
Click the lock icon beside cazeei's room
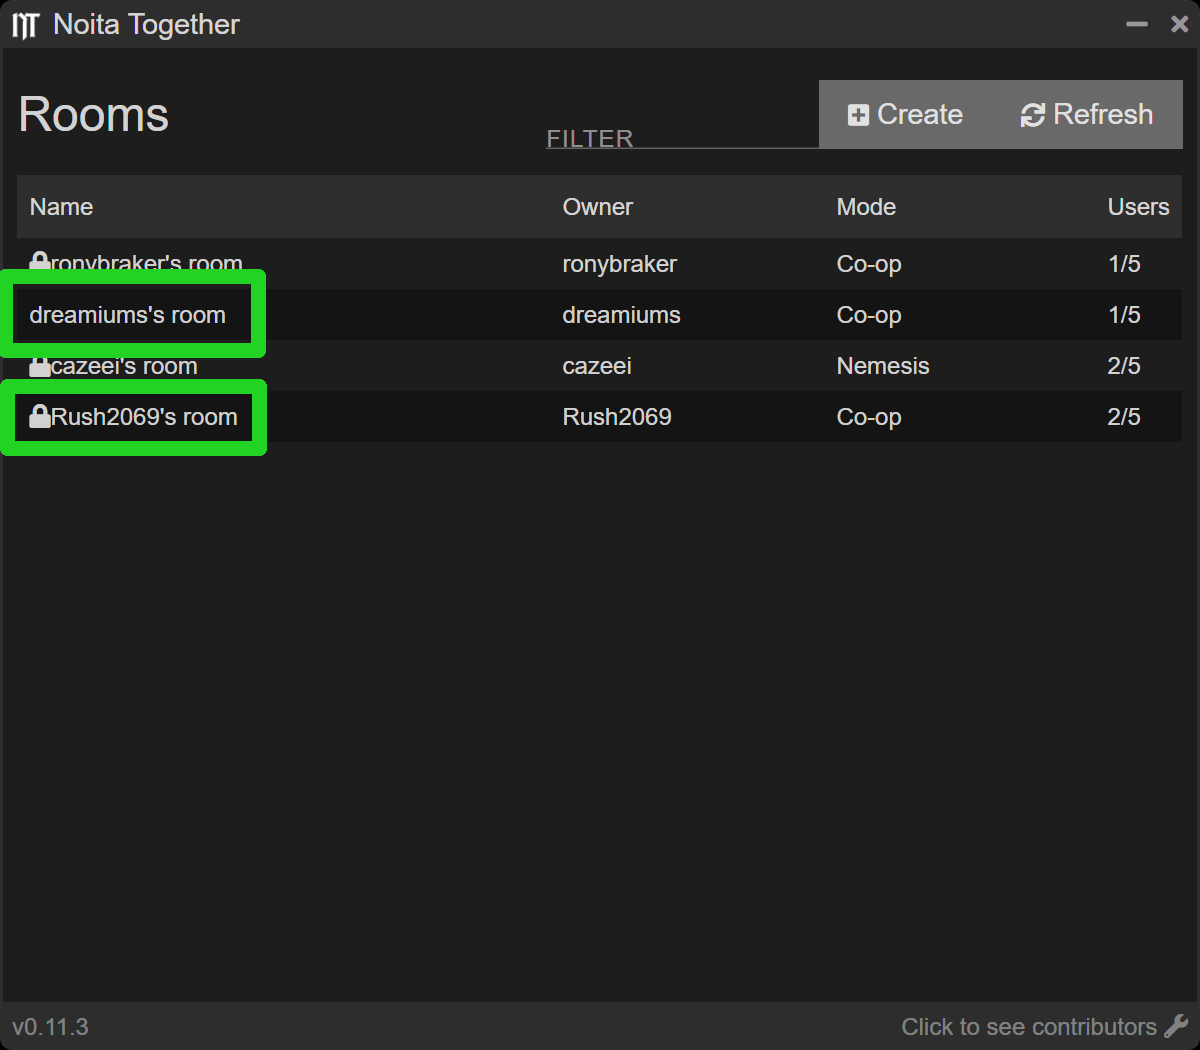(x=39, y=366)
